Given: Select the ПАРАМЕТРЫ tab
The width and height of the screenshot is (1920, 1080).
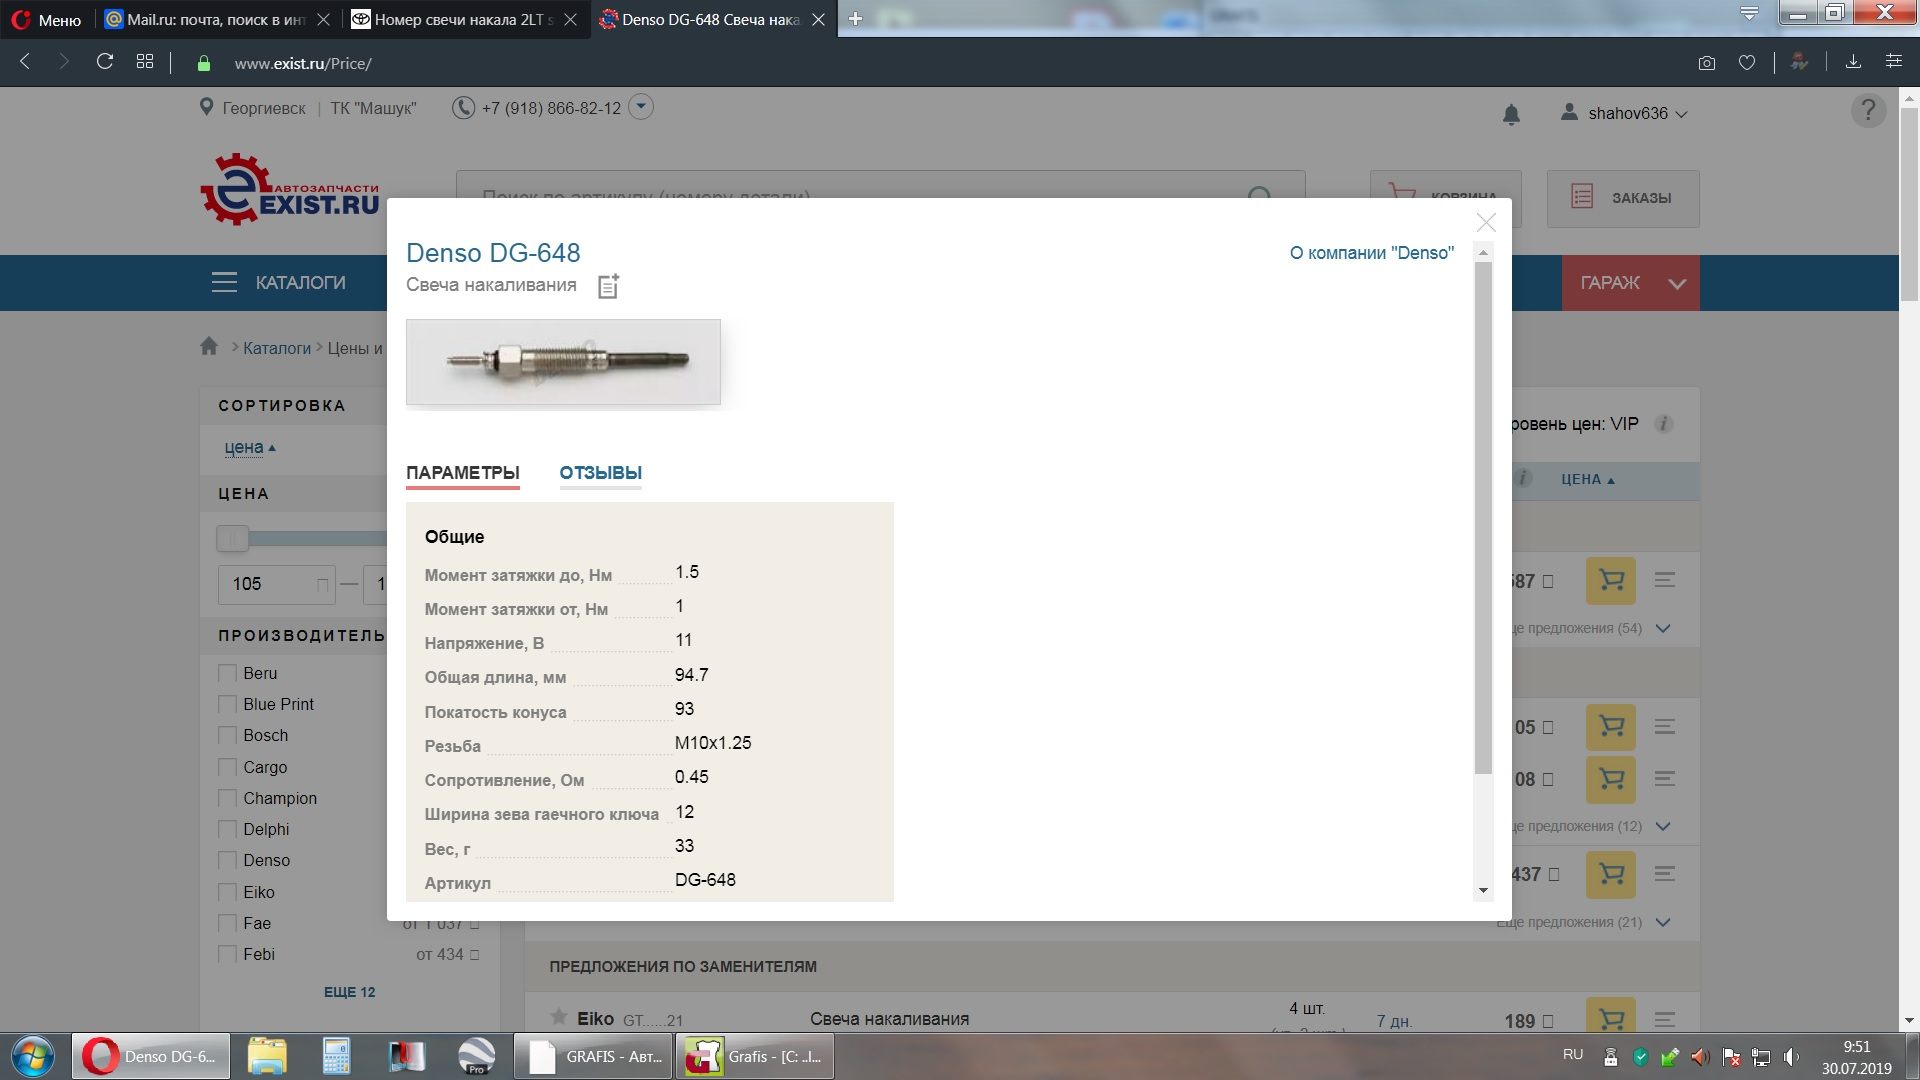Looking at the screenshot, I should 462,473.
